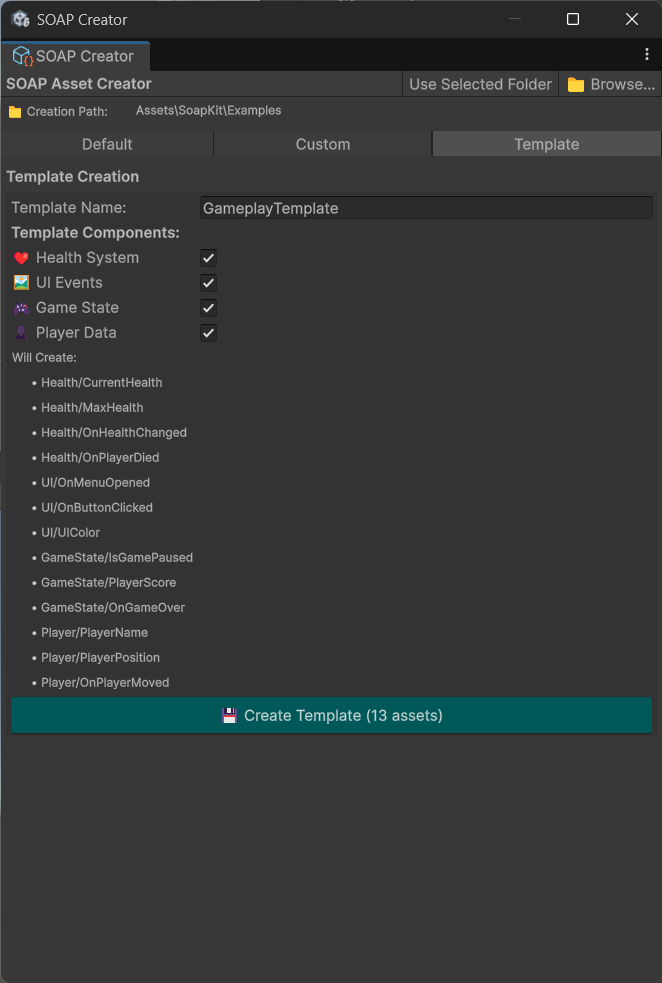This screenshot has width=662, height=983.
Task: Select the Template tab
Action: coord(546,144)
